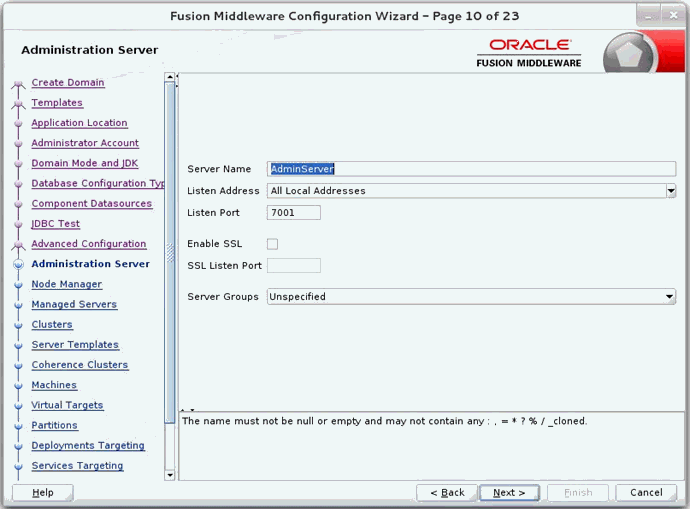
Task: Go to the Templates step
Action: [x=57, y=103]
